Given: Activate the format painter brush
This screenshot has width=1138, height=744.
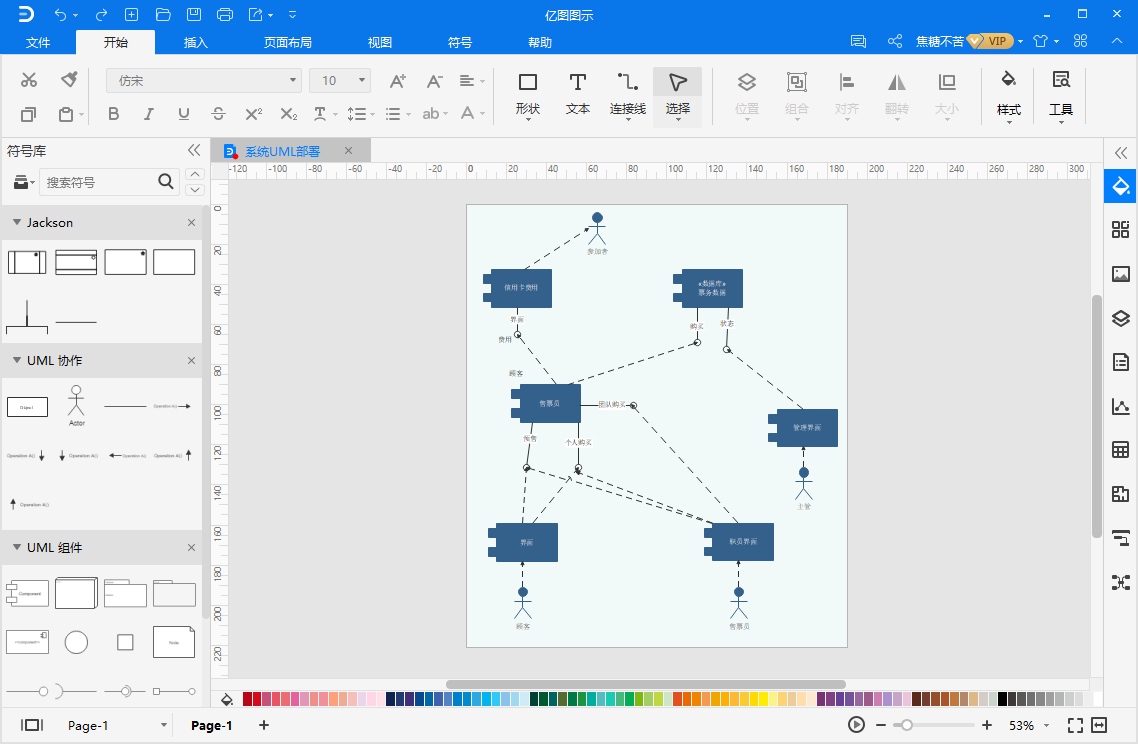Looking at the screenshot, I should coord(69,79).
